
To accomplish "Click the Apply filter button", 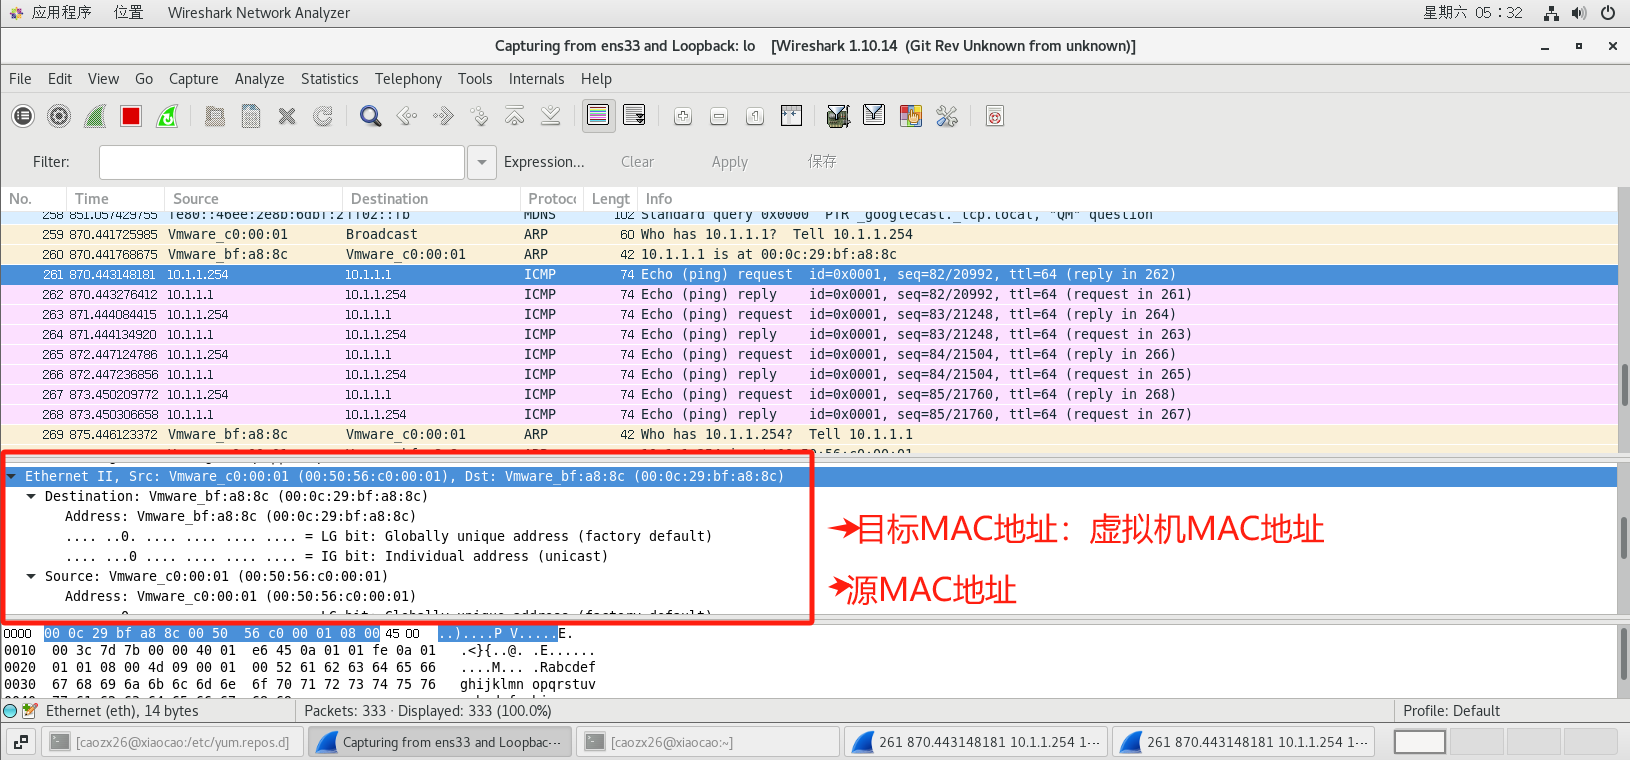I will (730, 162).
